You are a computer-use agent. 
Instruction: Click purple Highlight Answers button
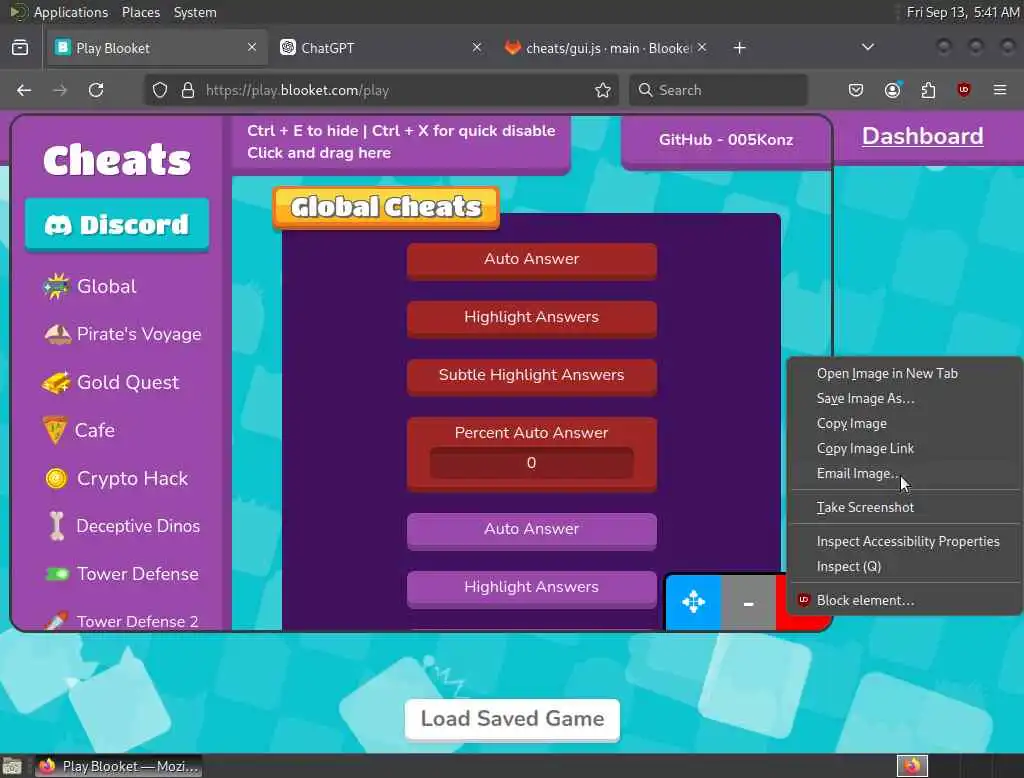532,589
